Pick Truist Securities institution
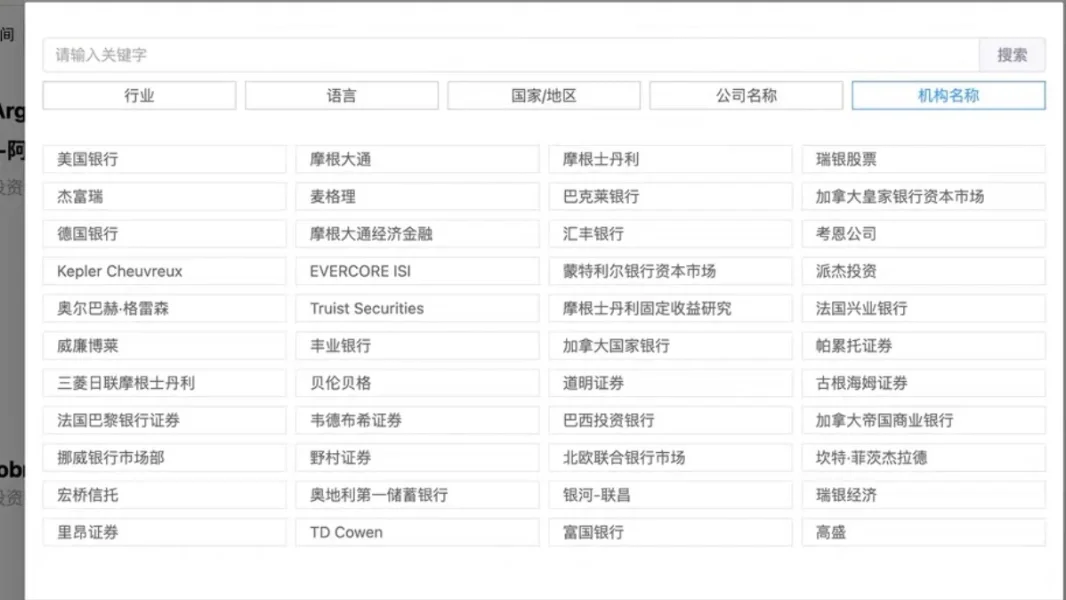Viewport: 1066px width, 600px height. [x=417, y=309]
